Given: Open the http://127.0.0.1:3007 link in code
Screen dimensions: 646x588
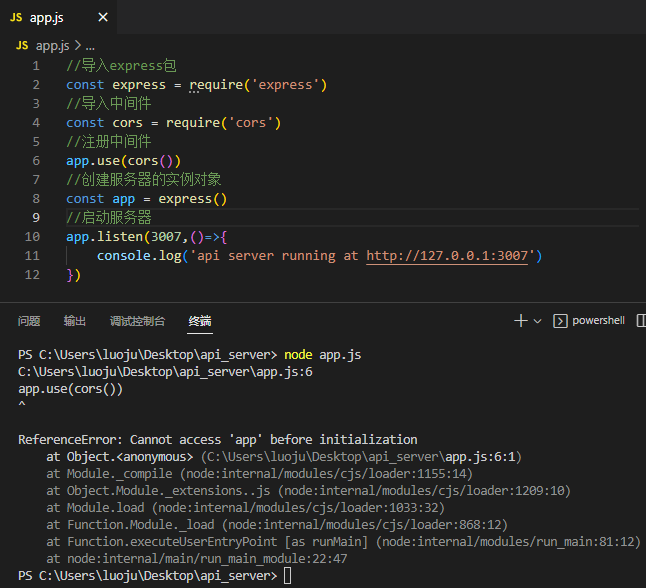Looking at the screenshot, I should 447,256.
